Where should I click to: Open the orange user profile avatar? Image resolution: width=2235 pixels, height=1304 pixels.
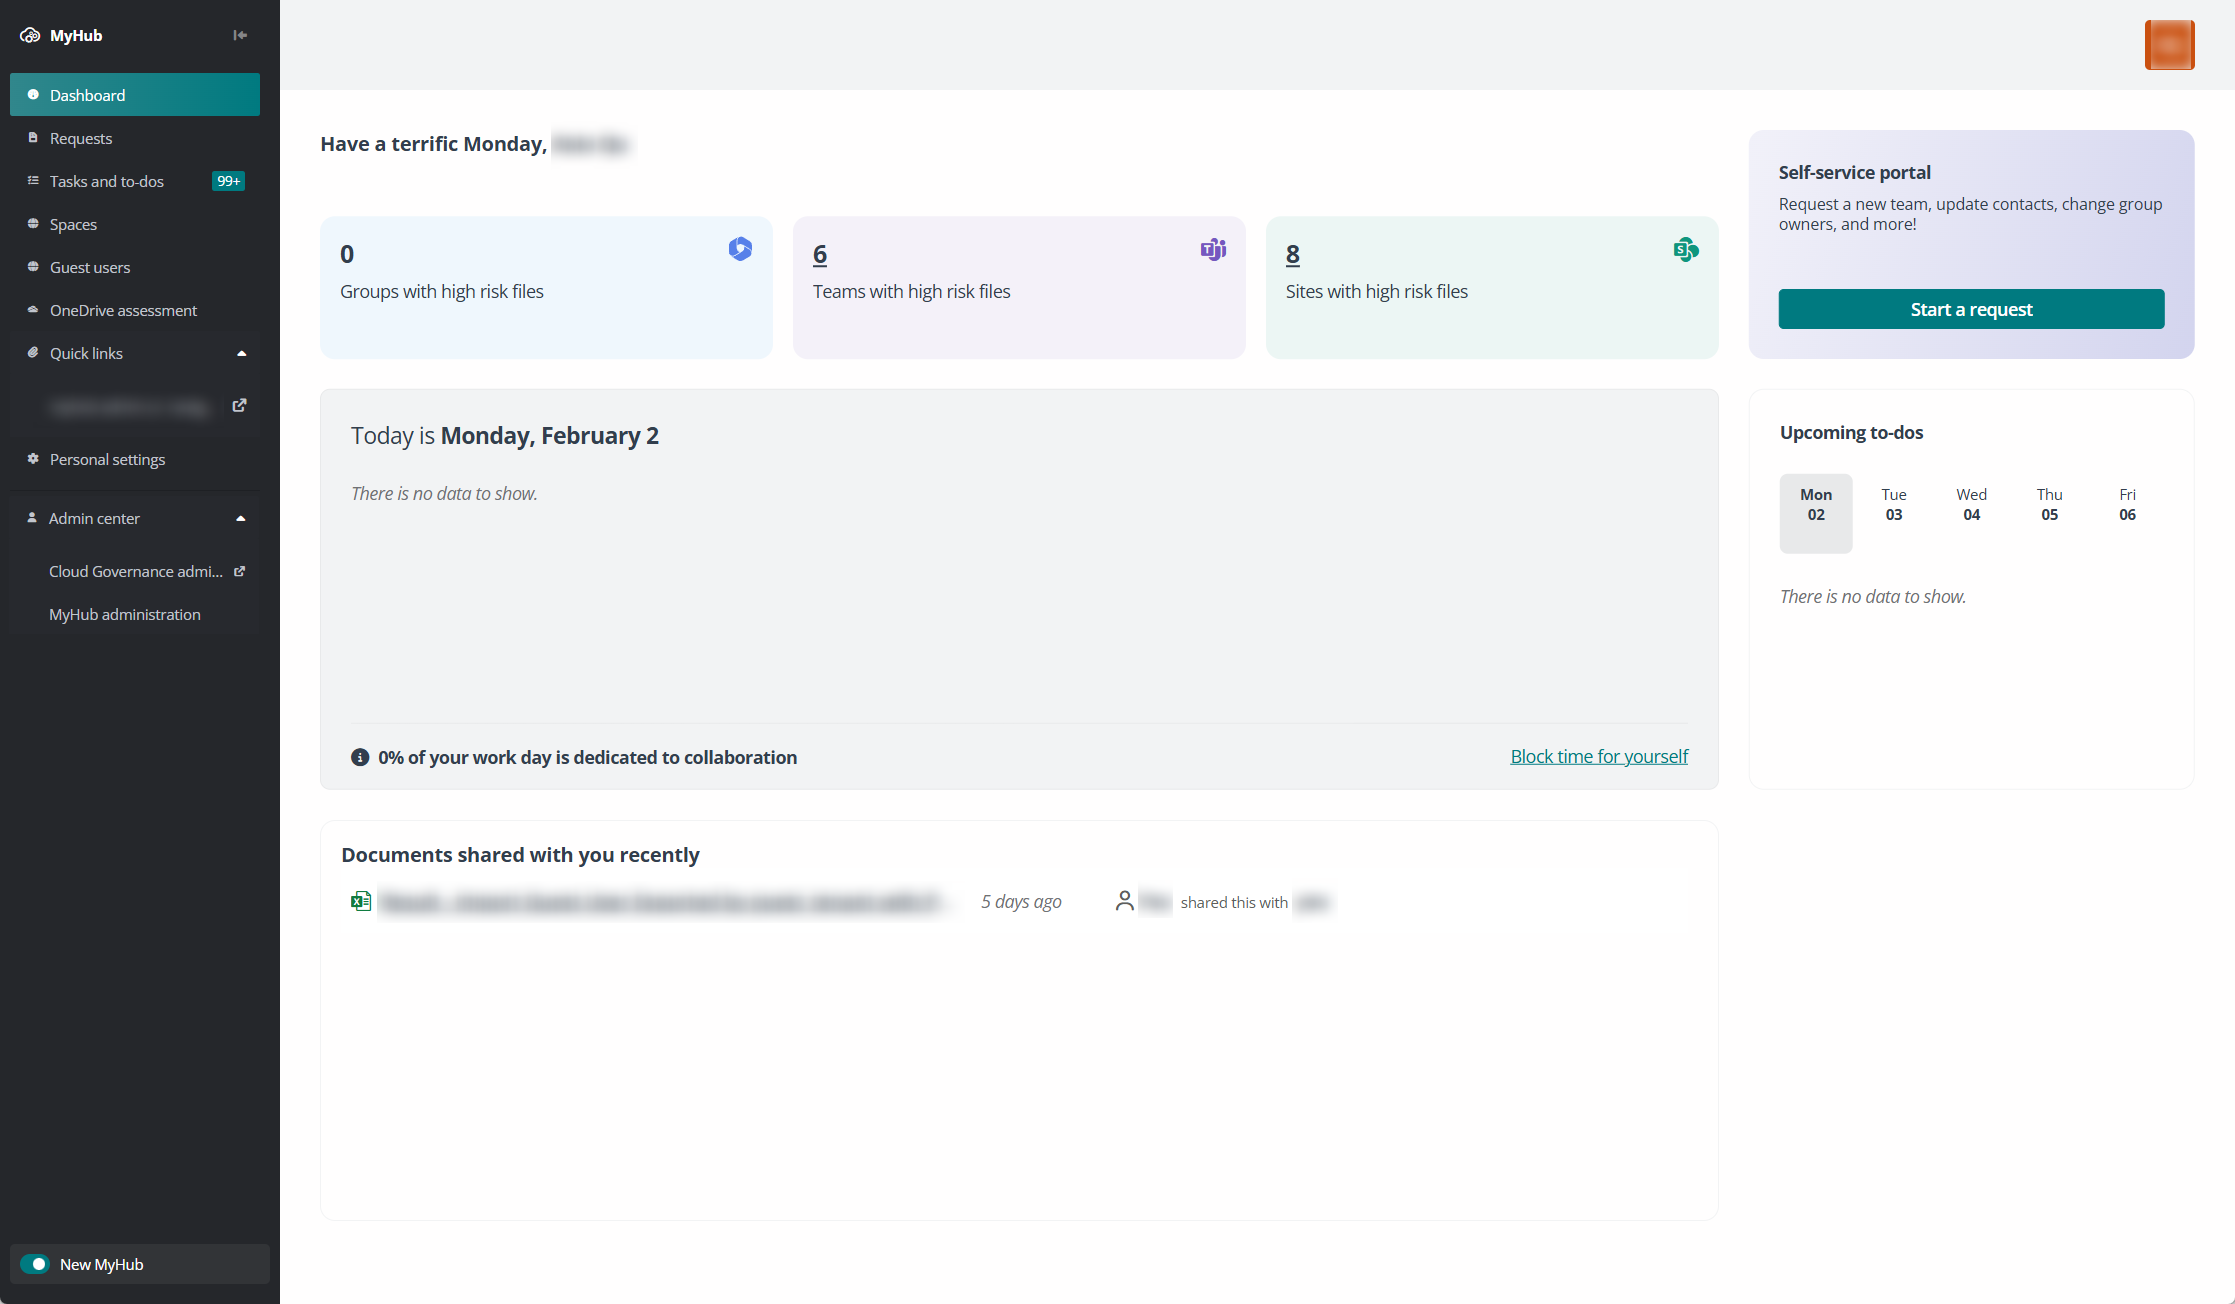[x=2169, y=45]
